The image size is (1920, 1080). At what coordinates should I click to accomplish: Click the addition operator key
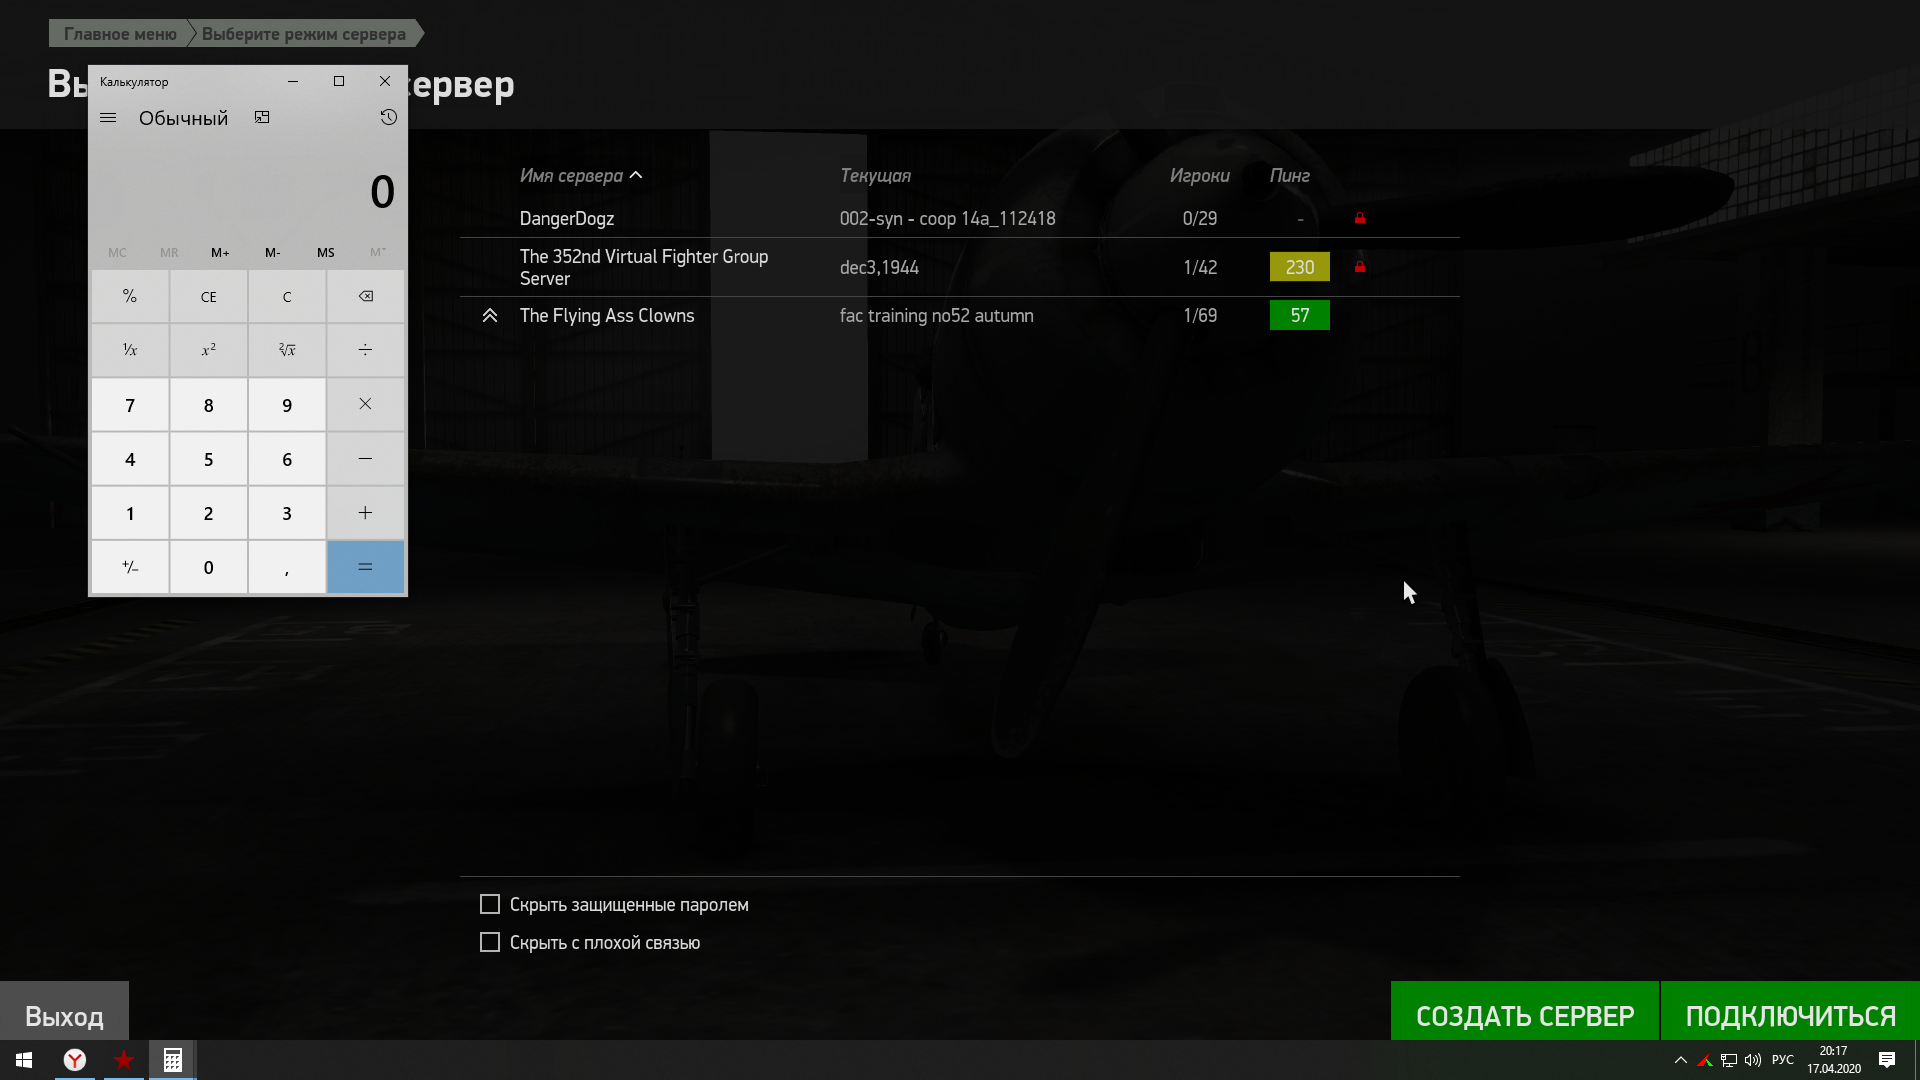(366, 513)
